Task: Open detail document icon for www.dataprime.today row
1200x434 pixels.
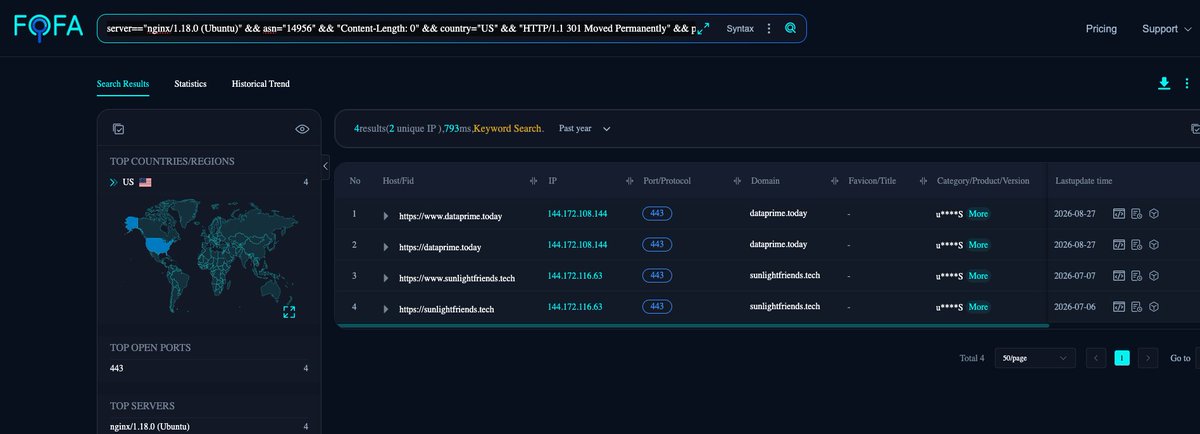Action: (x=1137, y=214)
